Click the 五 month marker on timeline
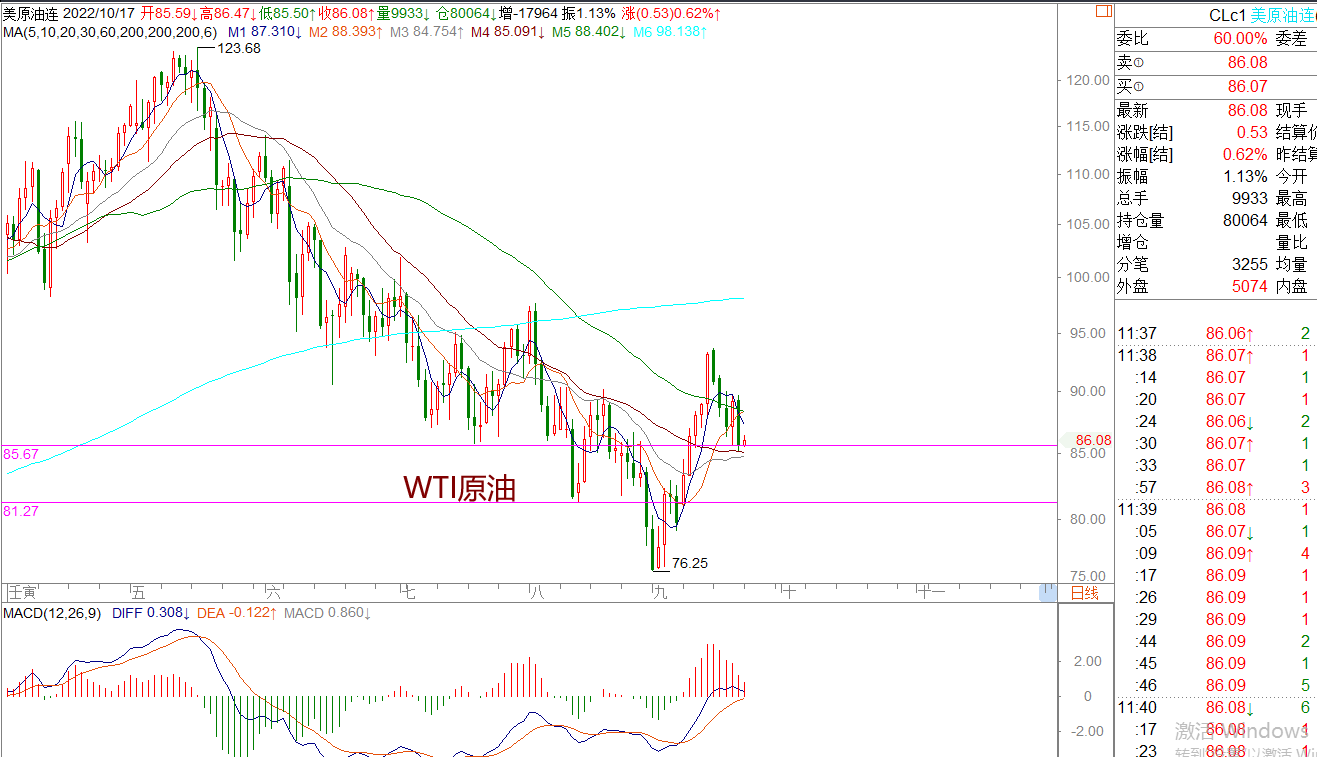The height and width of the screenshot is (757, 1317). [x=138, y=593]
